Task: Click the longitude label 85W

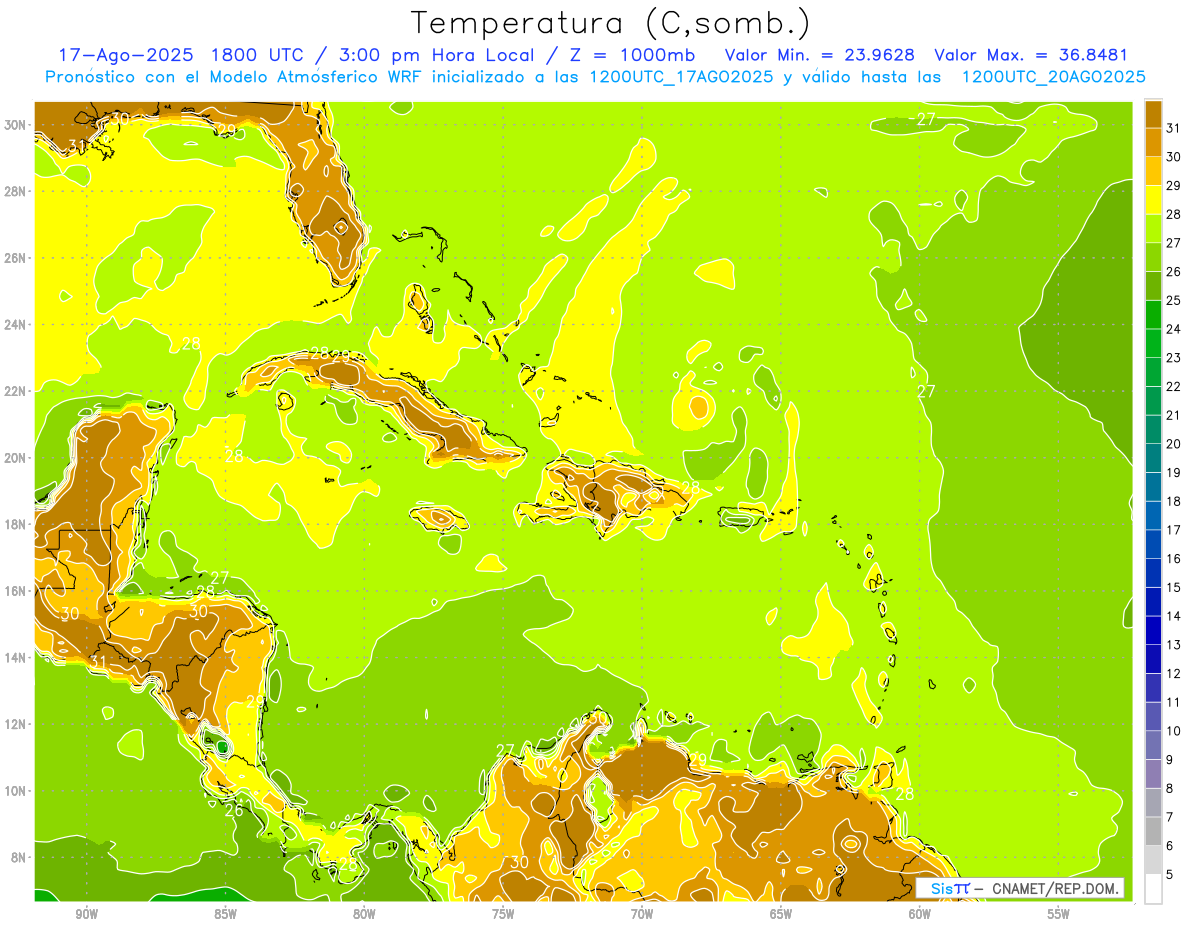Action: [225, 914]
